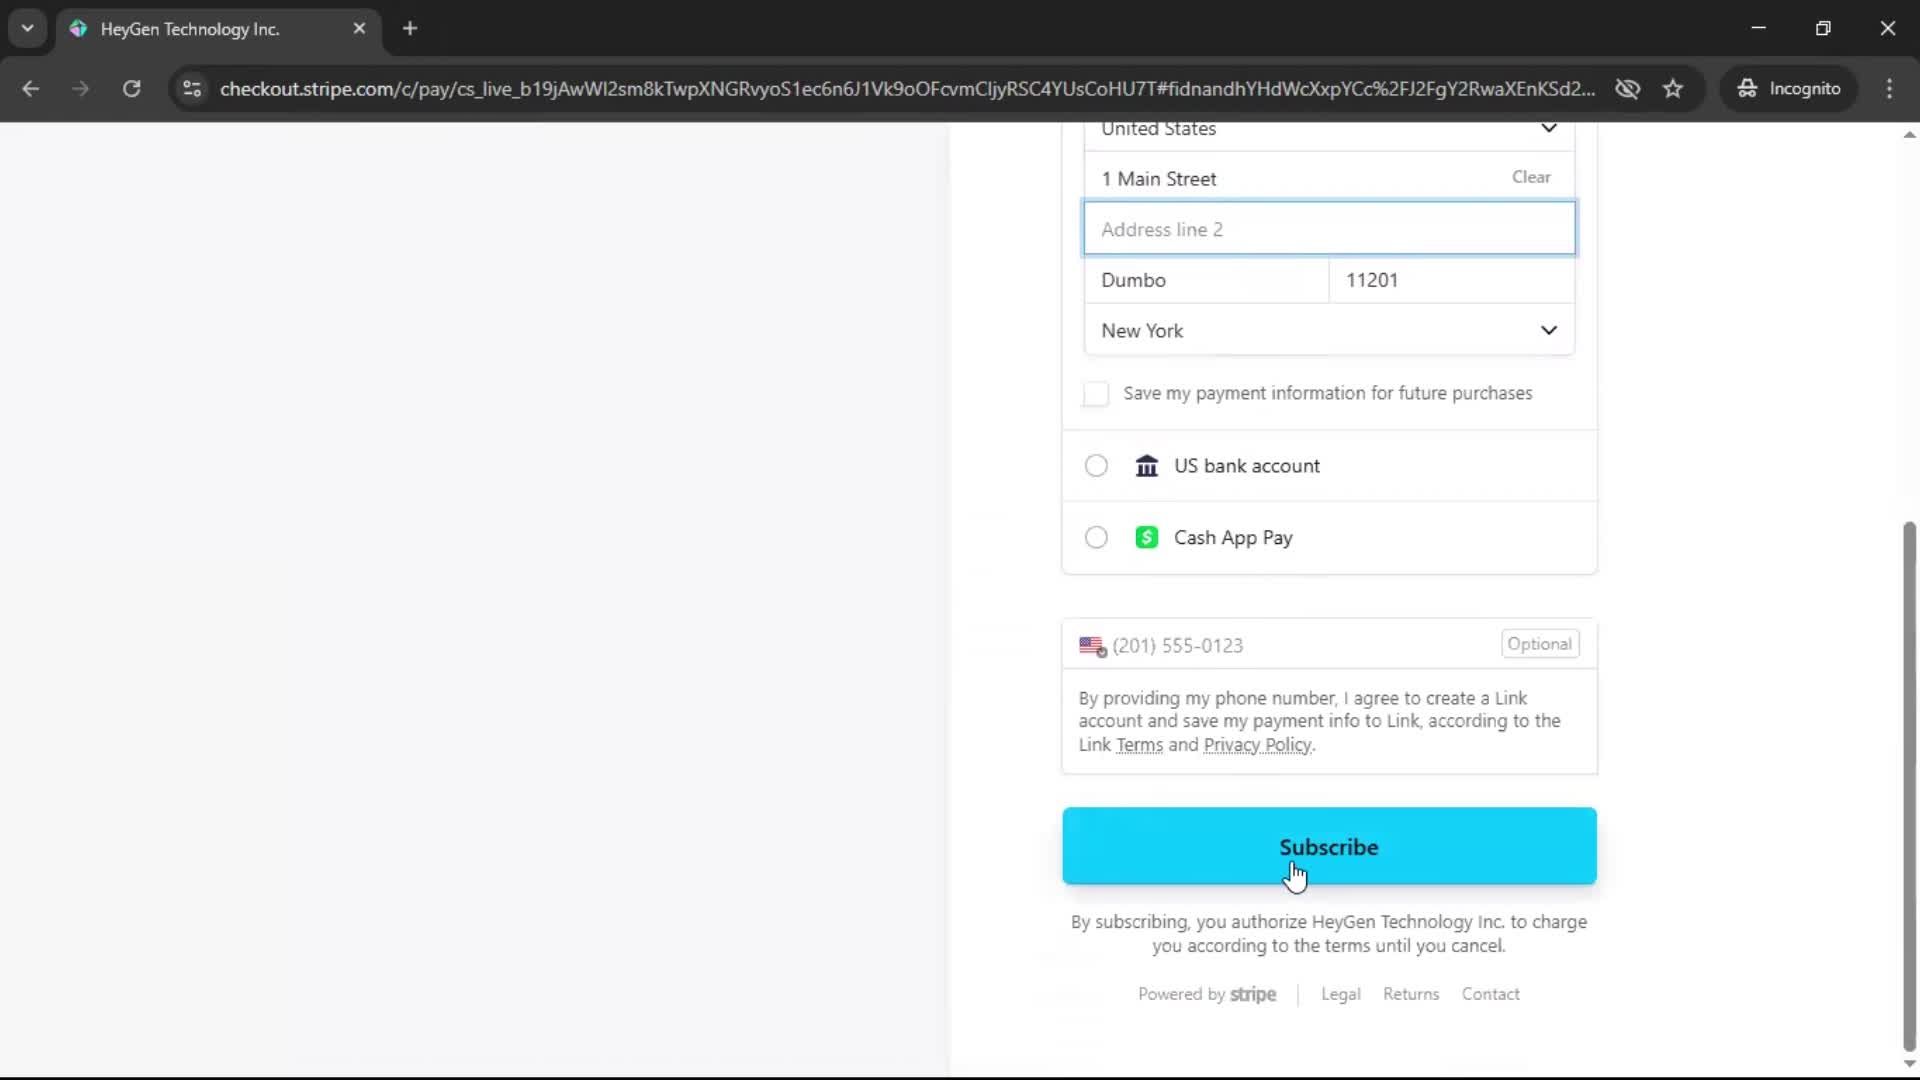Click into the phone number field

pyautogui.click(x=1300, y=646)
